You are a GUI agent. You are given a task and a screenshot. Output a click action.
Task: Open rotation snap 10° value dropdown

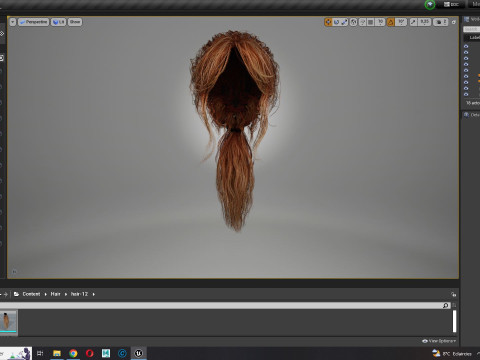(401, 22)
